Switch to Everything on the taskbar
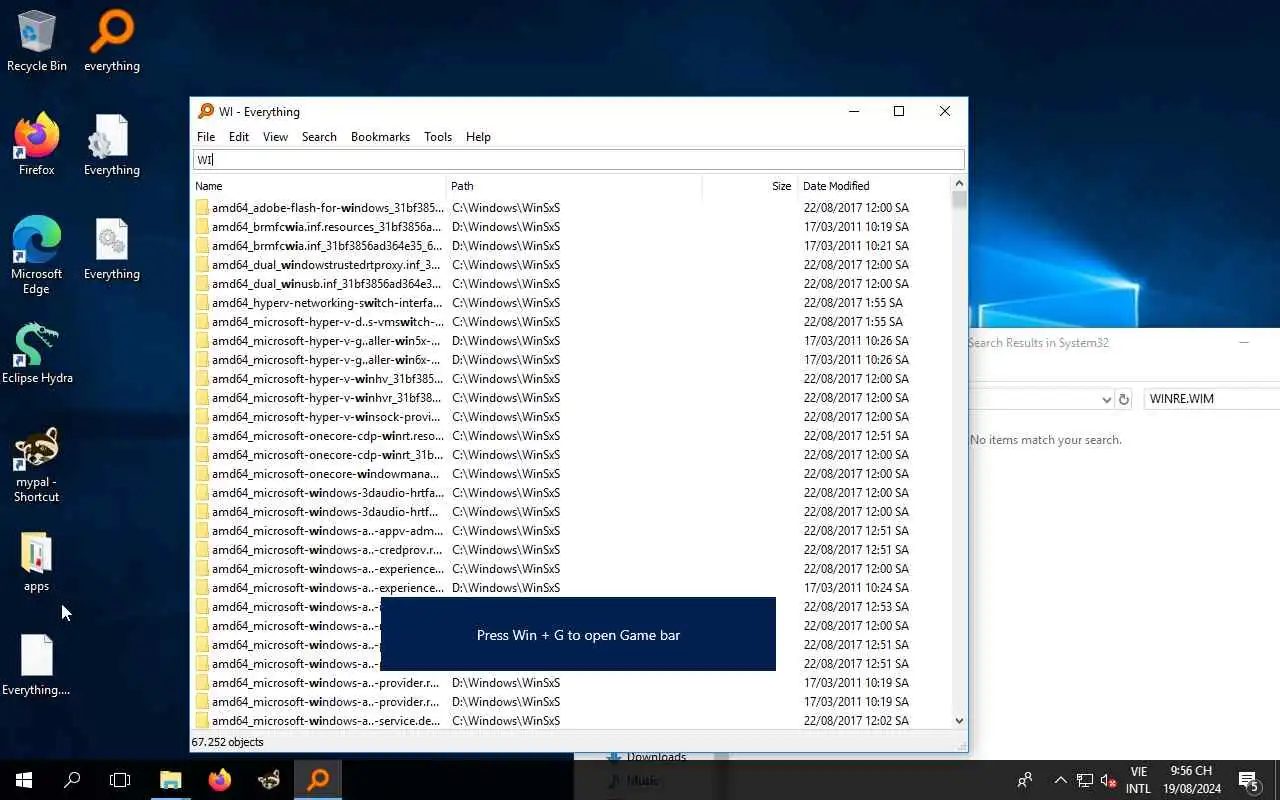The height and width of the screenshot is (800, 1280). [318, 780]
